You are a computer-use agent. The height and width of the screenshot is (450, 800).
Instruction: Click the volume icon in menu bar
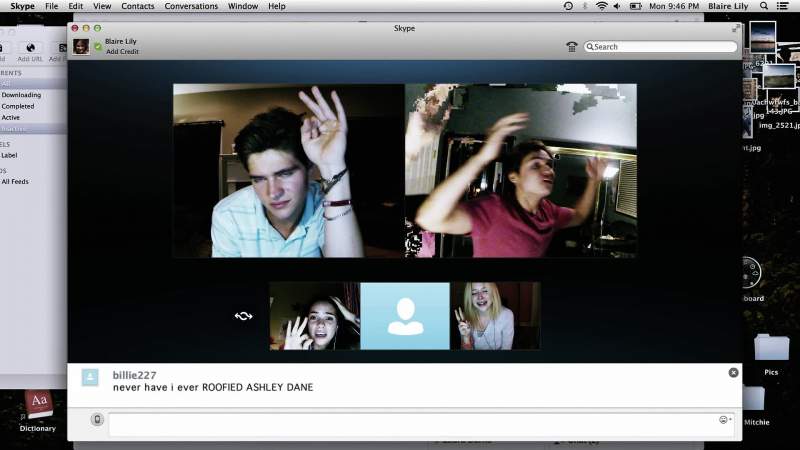coord(617,6)
